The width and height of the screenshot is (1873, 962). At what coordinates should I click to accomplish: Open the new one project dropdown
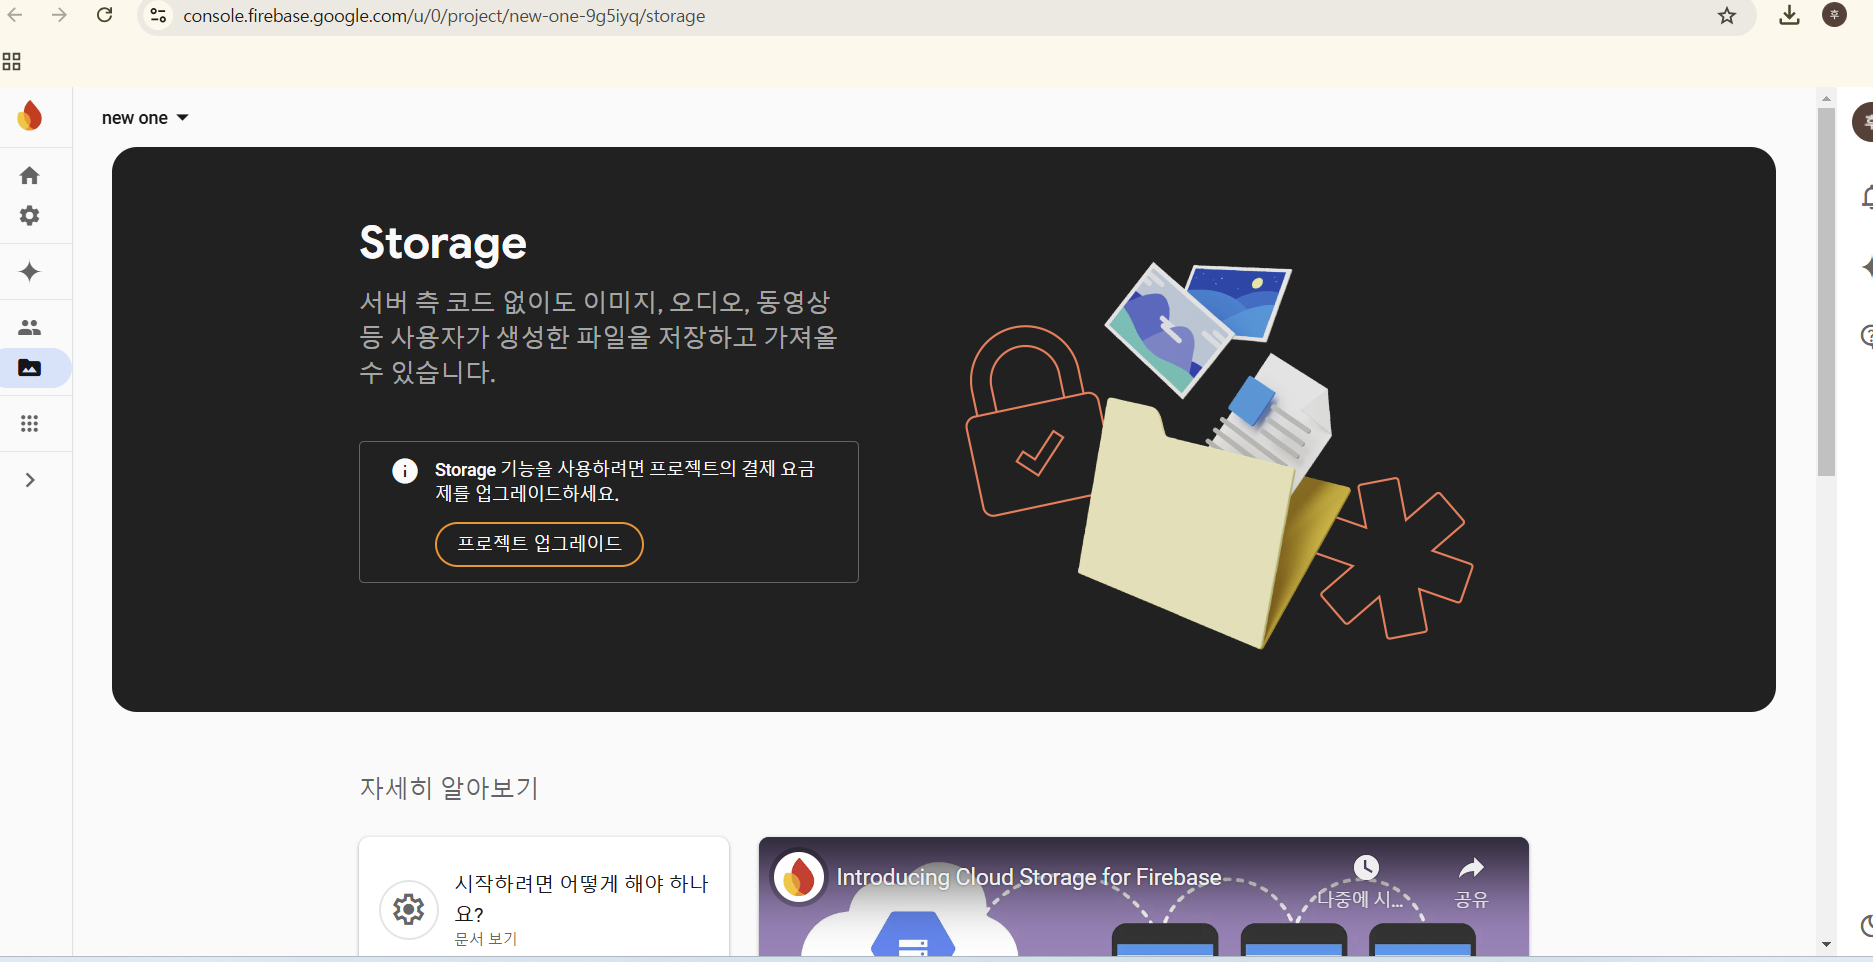tap(145, 118)
